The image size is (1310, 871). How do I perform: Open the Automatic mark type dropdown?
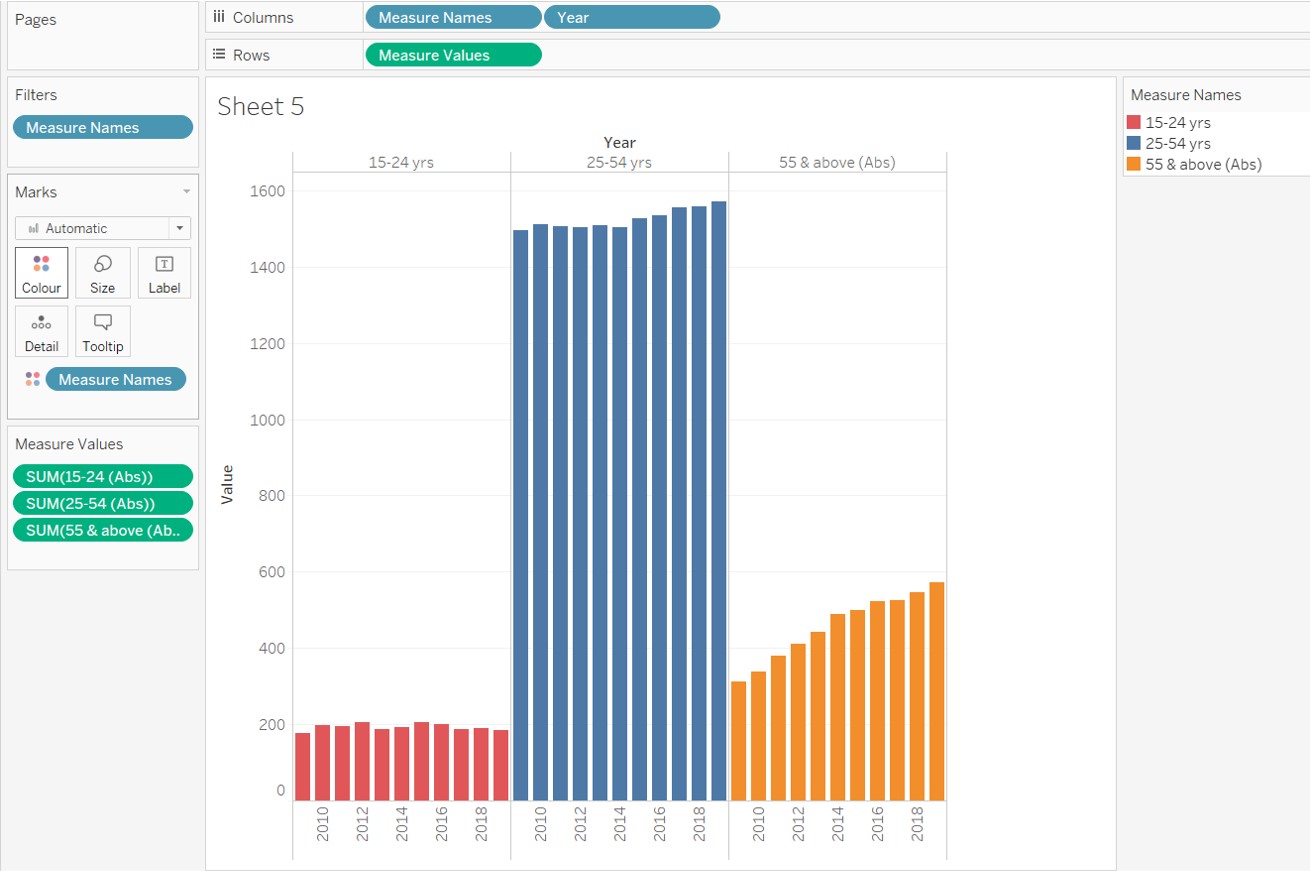179,228
